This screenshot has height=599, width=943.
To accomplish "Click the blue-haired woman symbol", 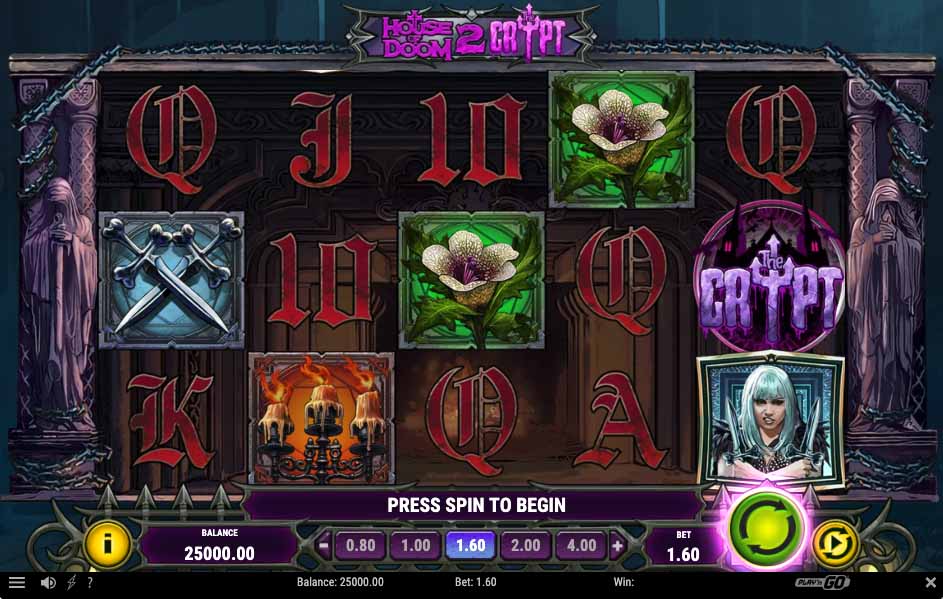I will click(770, 420).
